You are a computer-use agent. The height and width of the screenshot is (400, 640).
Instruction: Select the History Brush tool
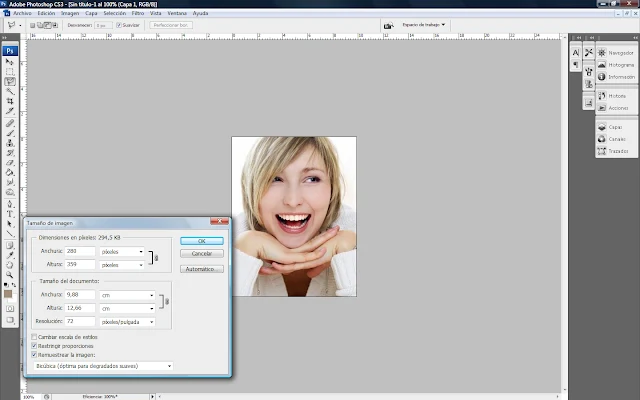(x=10, y=153)
